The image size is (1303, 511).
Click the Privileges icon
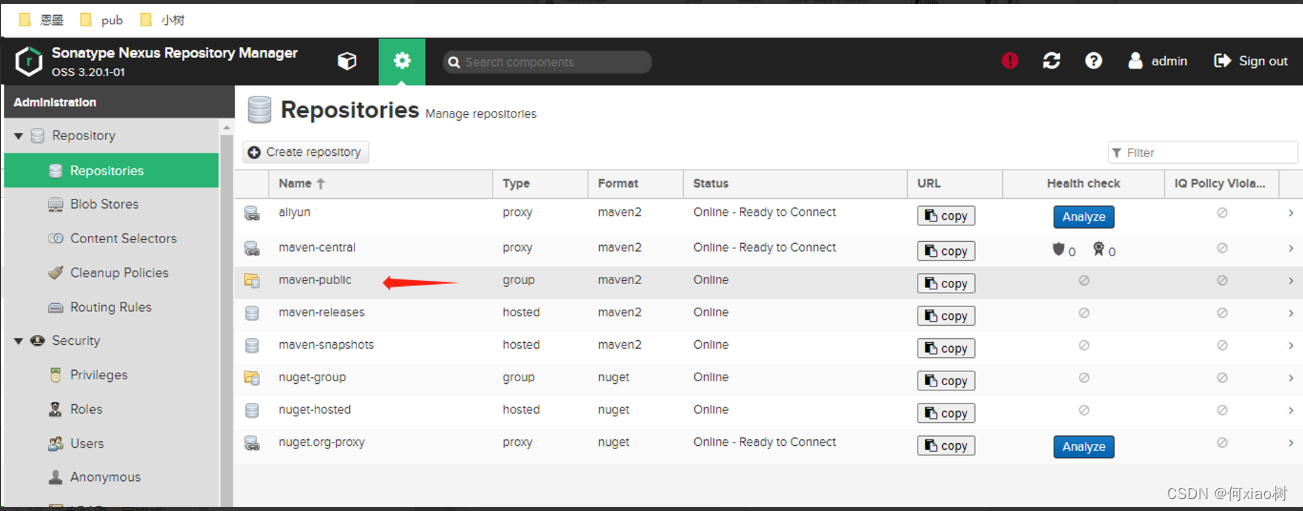[56, 375]
